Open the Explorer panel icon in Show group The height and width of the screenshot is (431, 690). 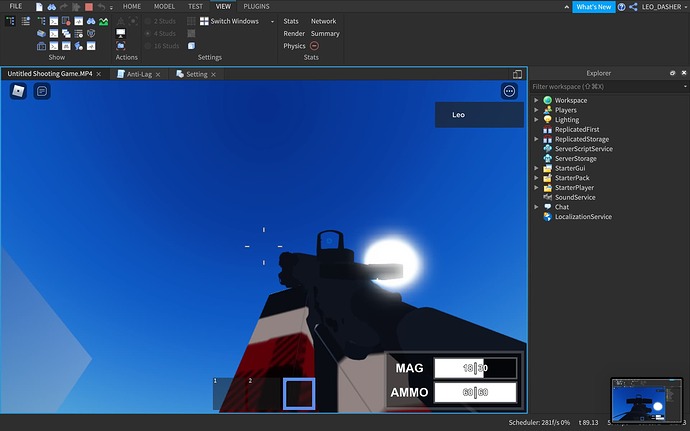11,21
